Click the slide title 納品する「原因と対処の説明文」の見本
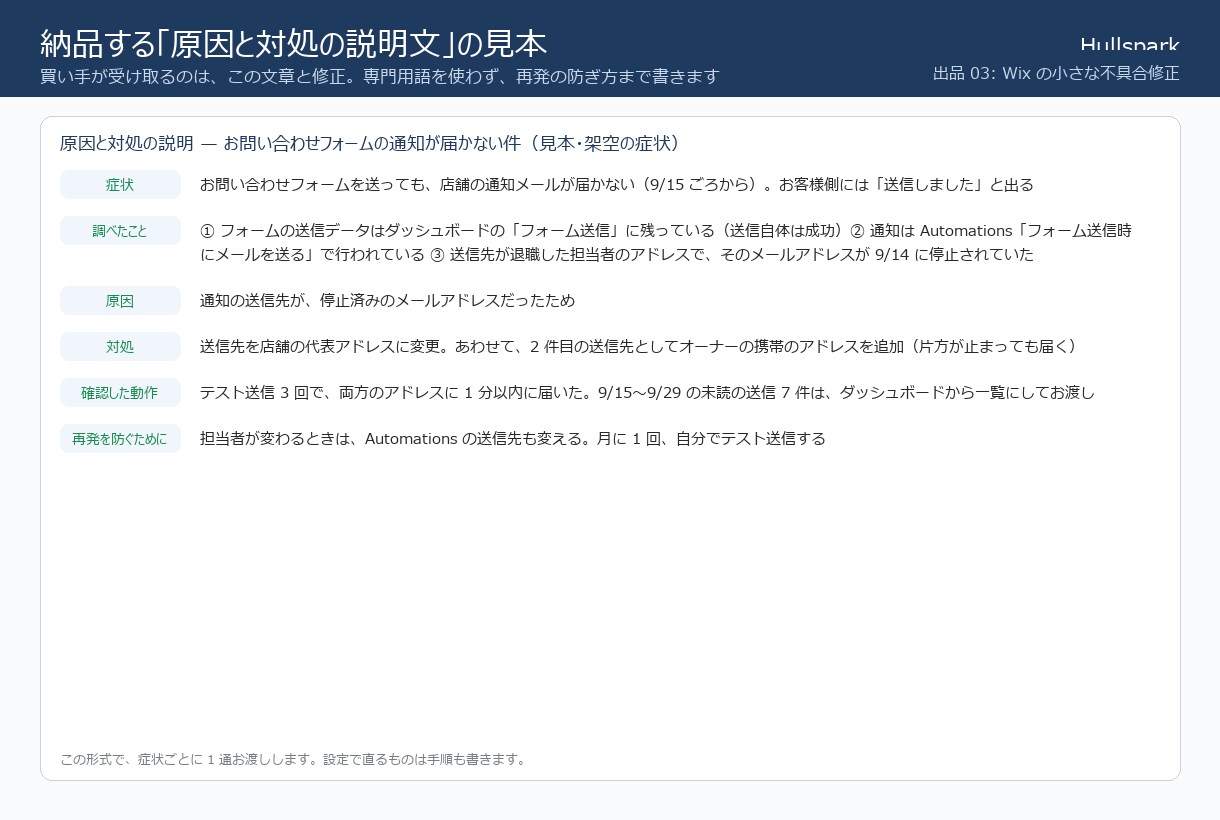 293,43
